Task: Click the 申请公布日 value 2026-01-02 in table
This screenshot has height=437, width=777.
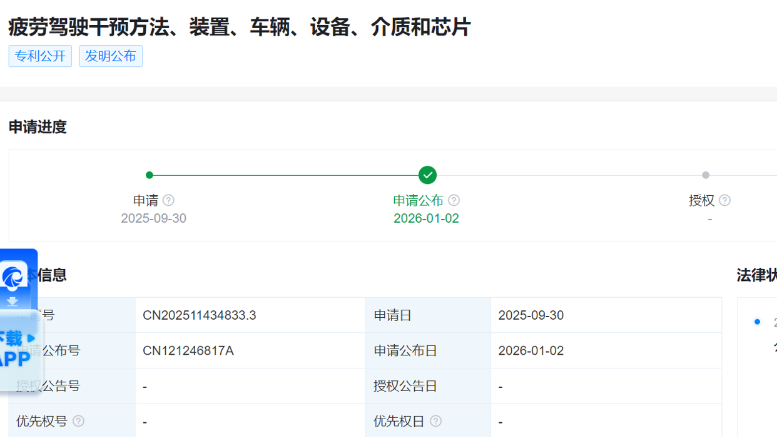Action: pos(530,350)
